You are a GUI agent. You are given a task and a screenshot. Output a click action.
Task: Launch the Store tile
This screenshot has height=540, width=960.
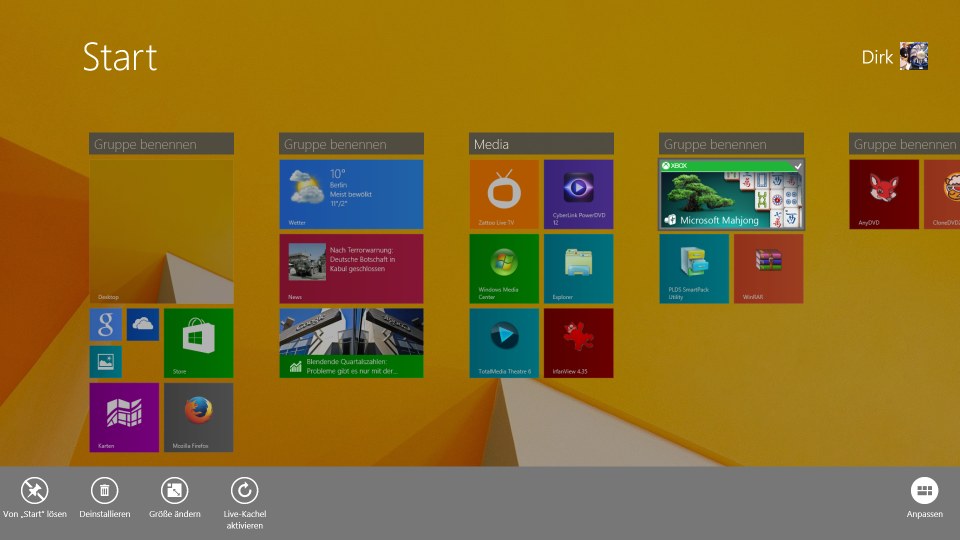coord(198,343)
